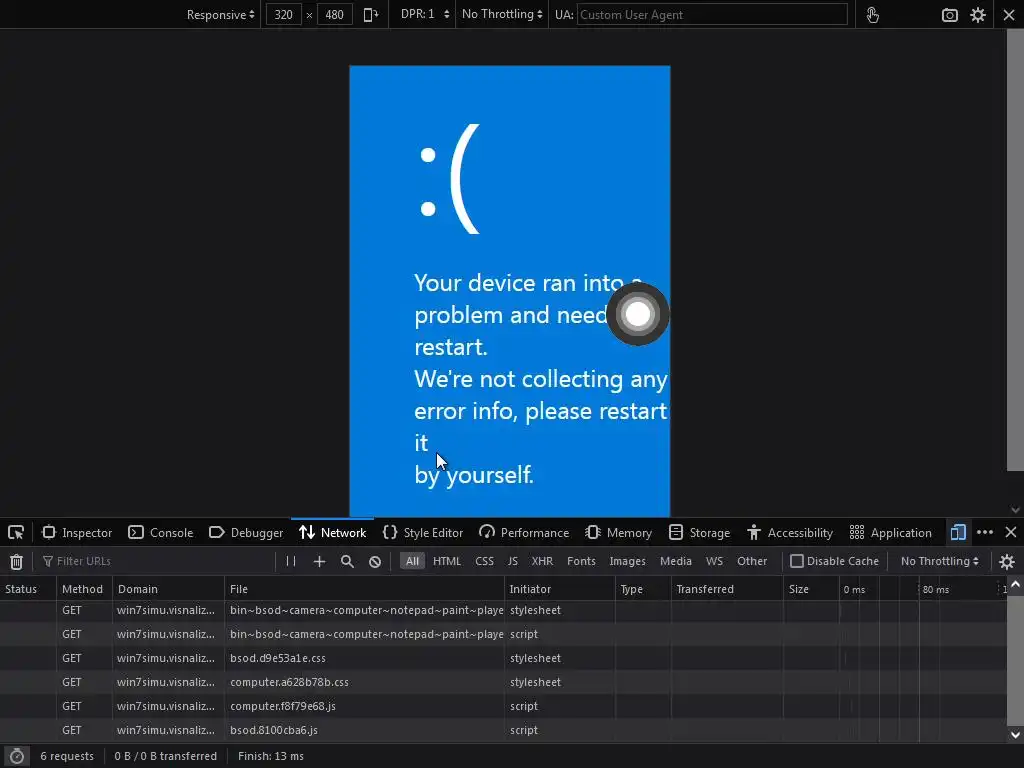Start performance analysis stopwatch icon
Viewport: 1024px width, 768px height.
(17, 756)
